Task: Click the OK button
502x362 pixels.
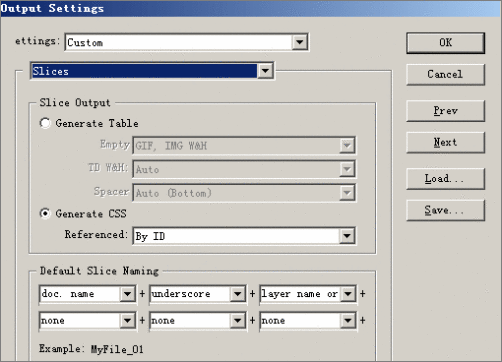Action: pyautogui.click(x=445, y=43)
